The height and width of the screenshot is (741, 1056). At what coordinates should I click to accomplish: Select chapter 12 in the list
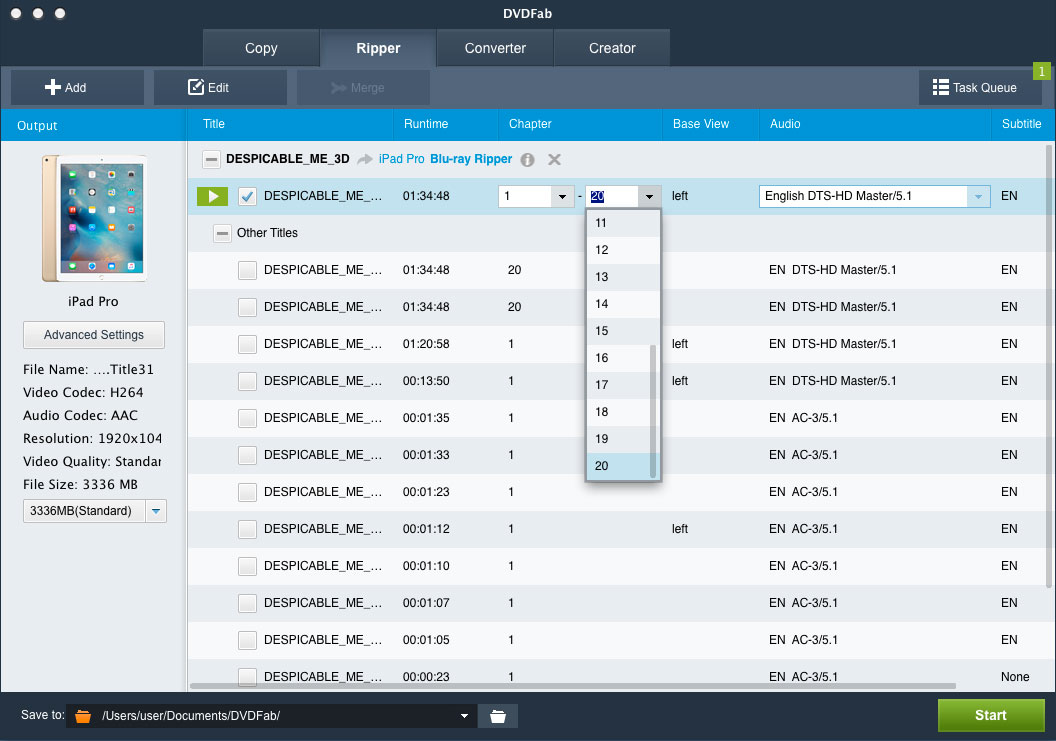coord(620,250)
